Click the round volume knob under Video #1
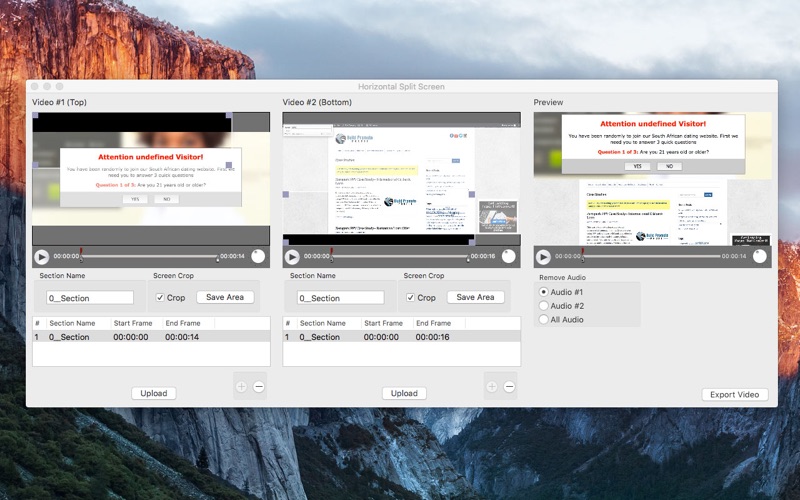The height and width of the screenshot is (500, 800). [258, 256]
